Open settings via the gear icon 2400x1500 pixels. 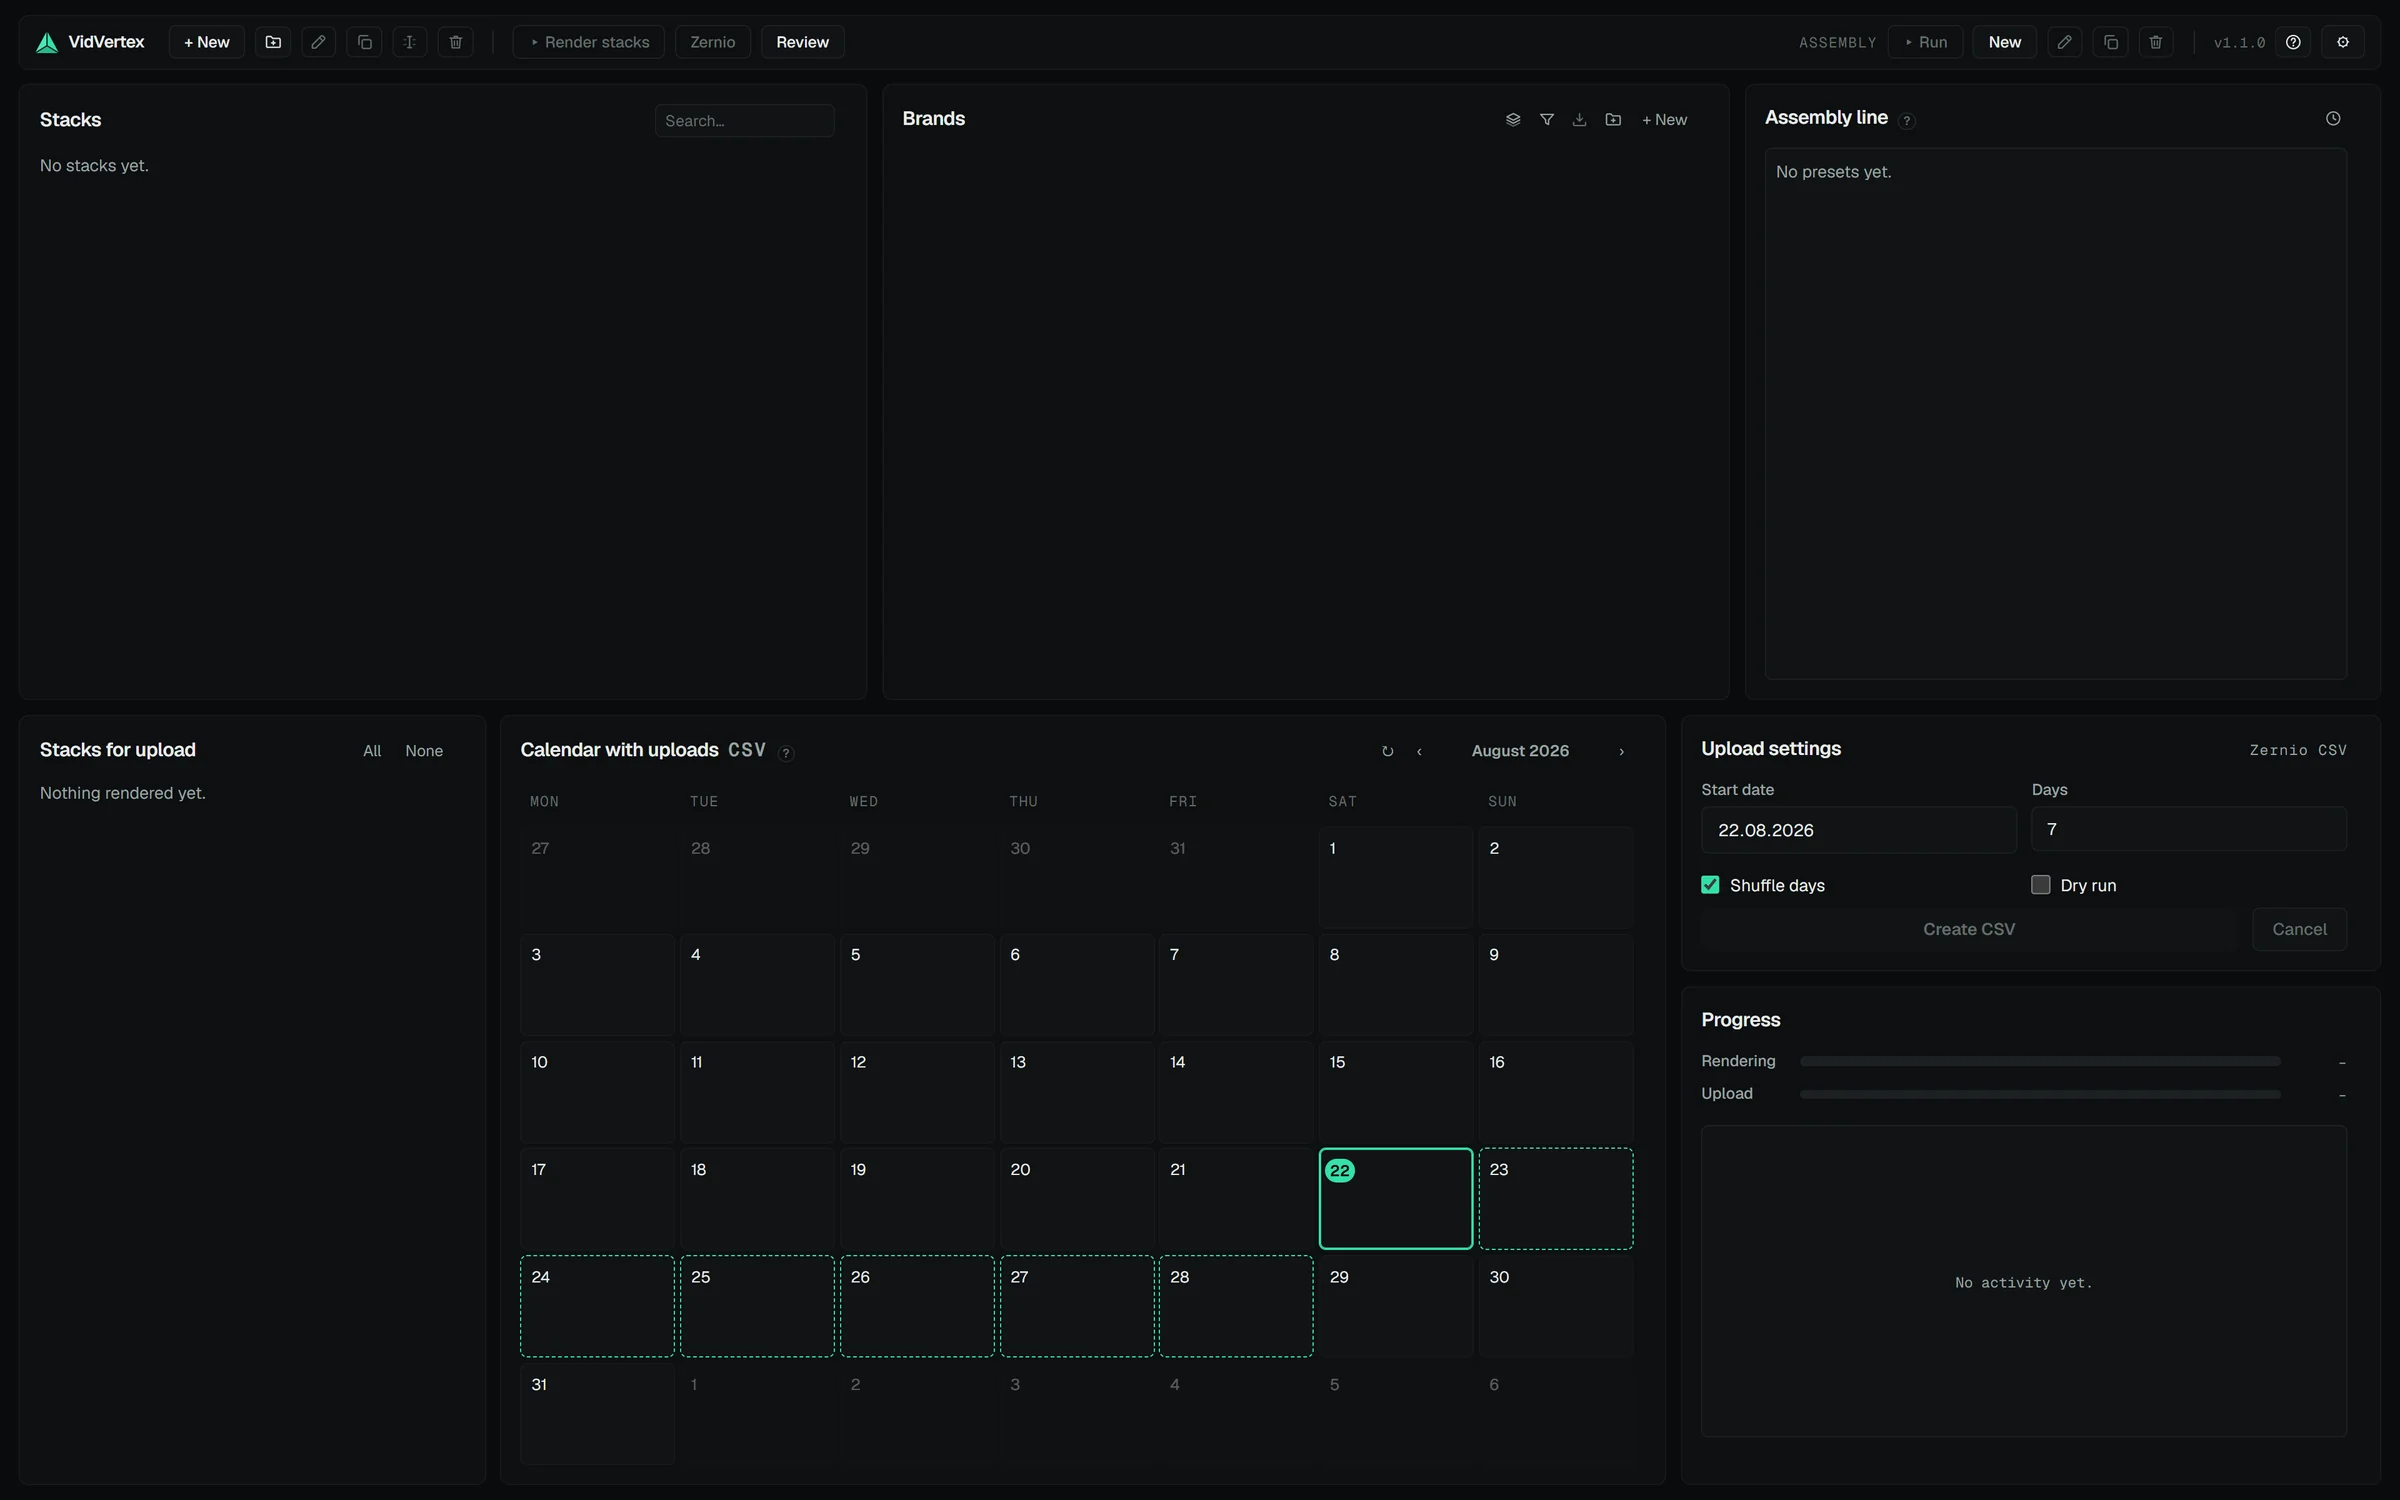pos(2343,42)
